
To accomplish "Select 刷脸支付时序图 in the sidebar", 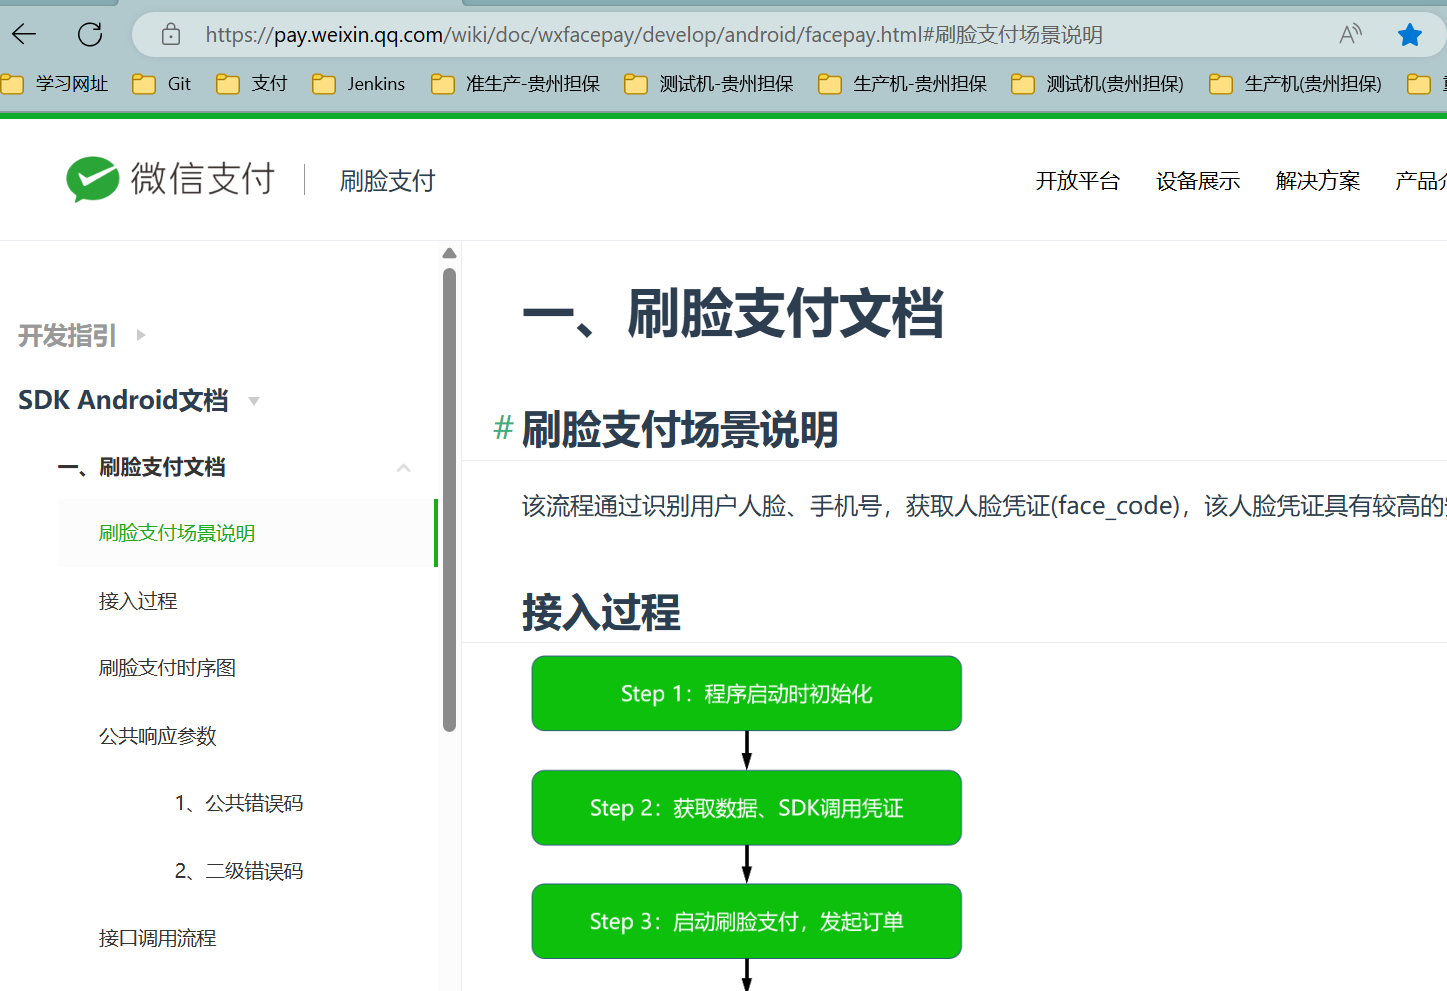I will (167, 668).
